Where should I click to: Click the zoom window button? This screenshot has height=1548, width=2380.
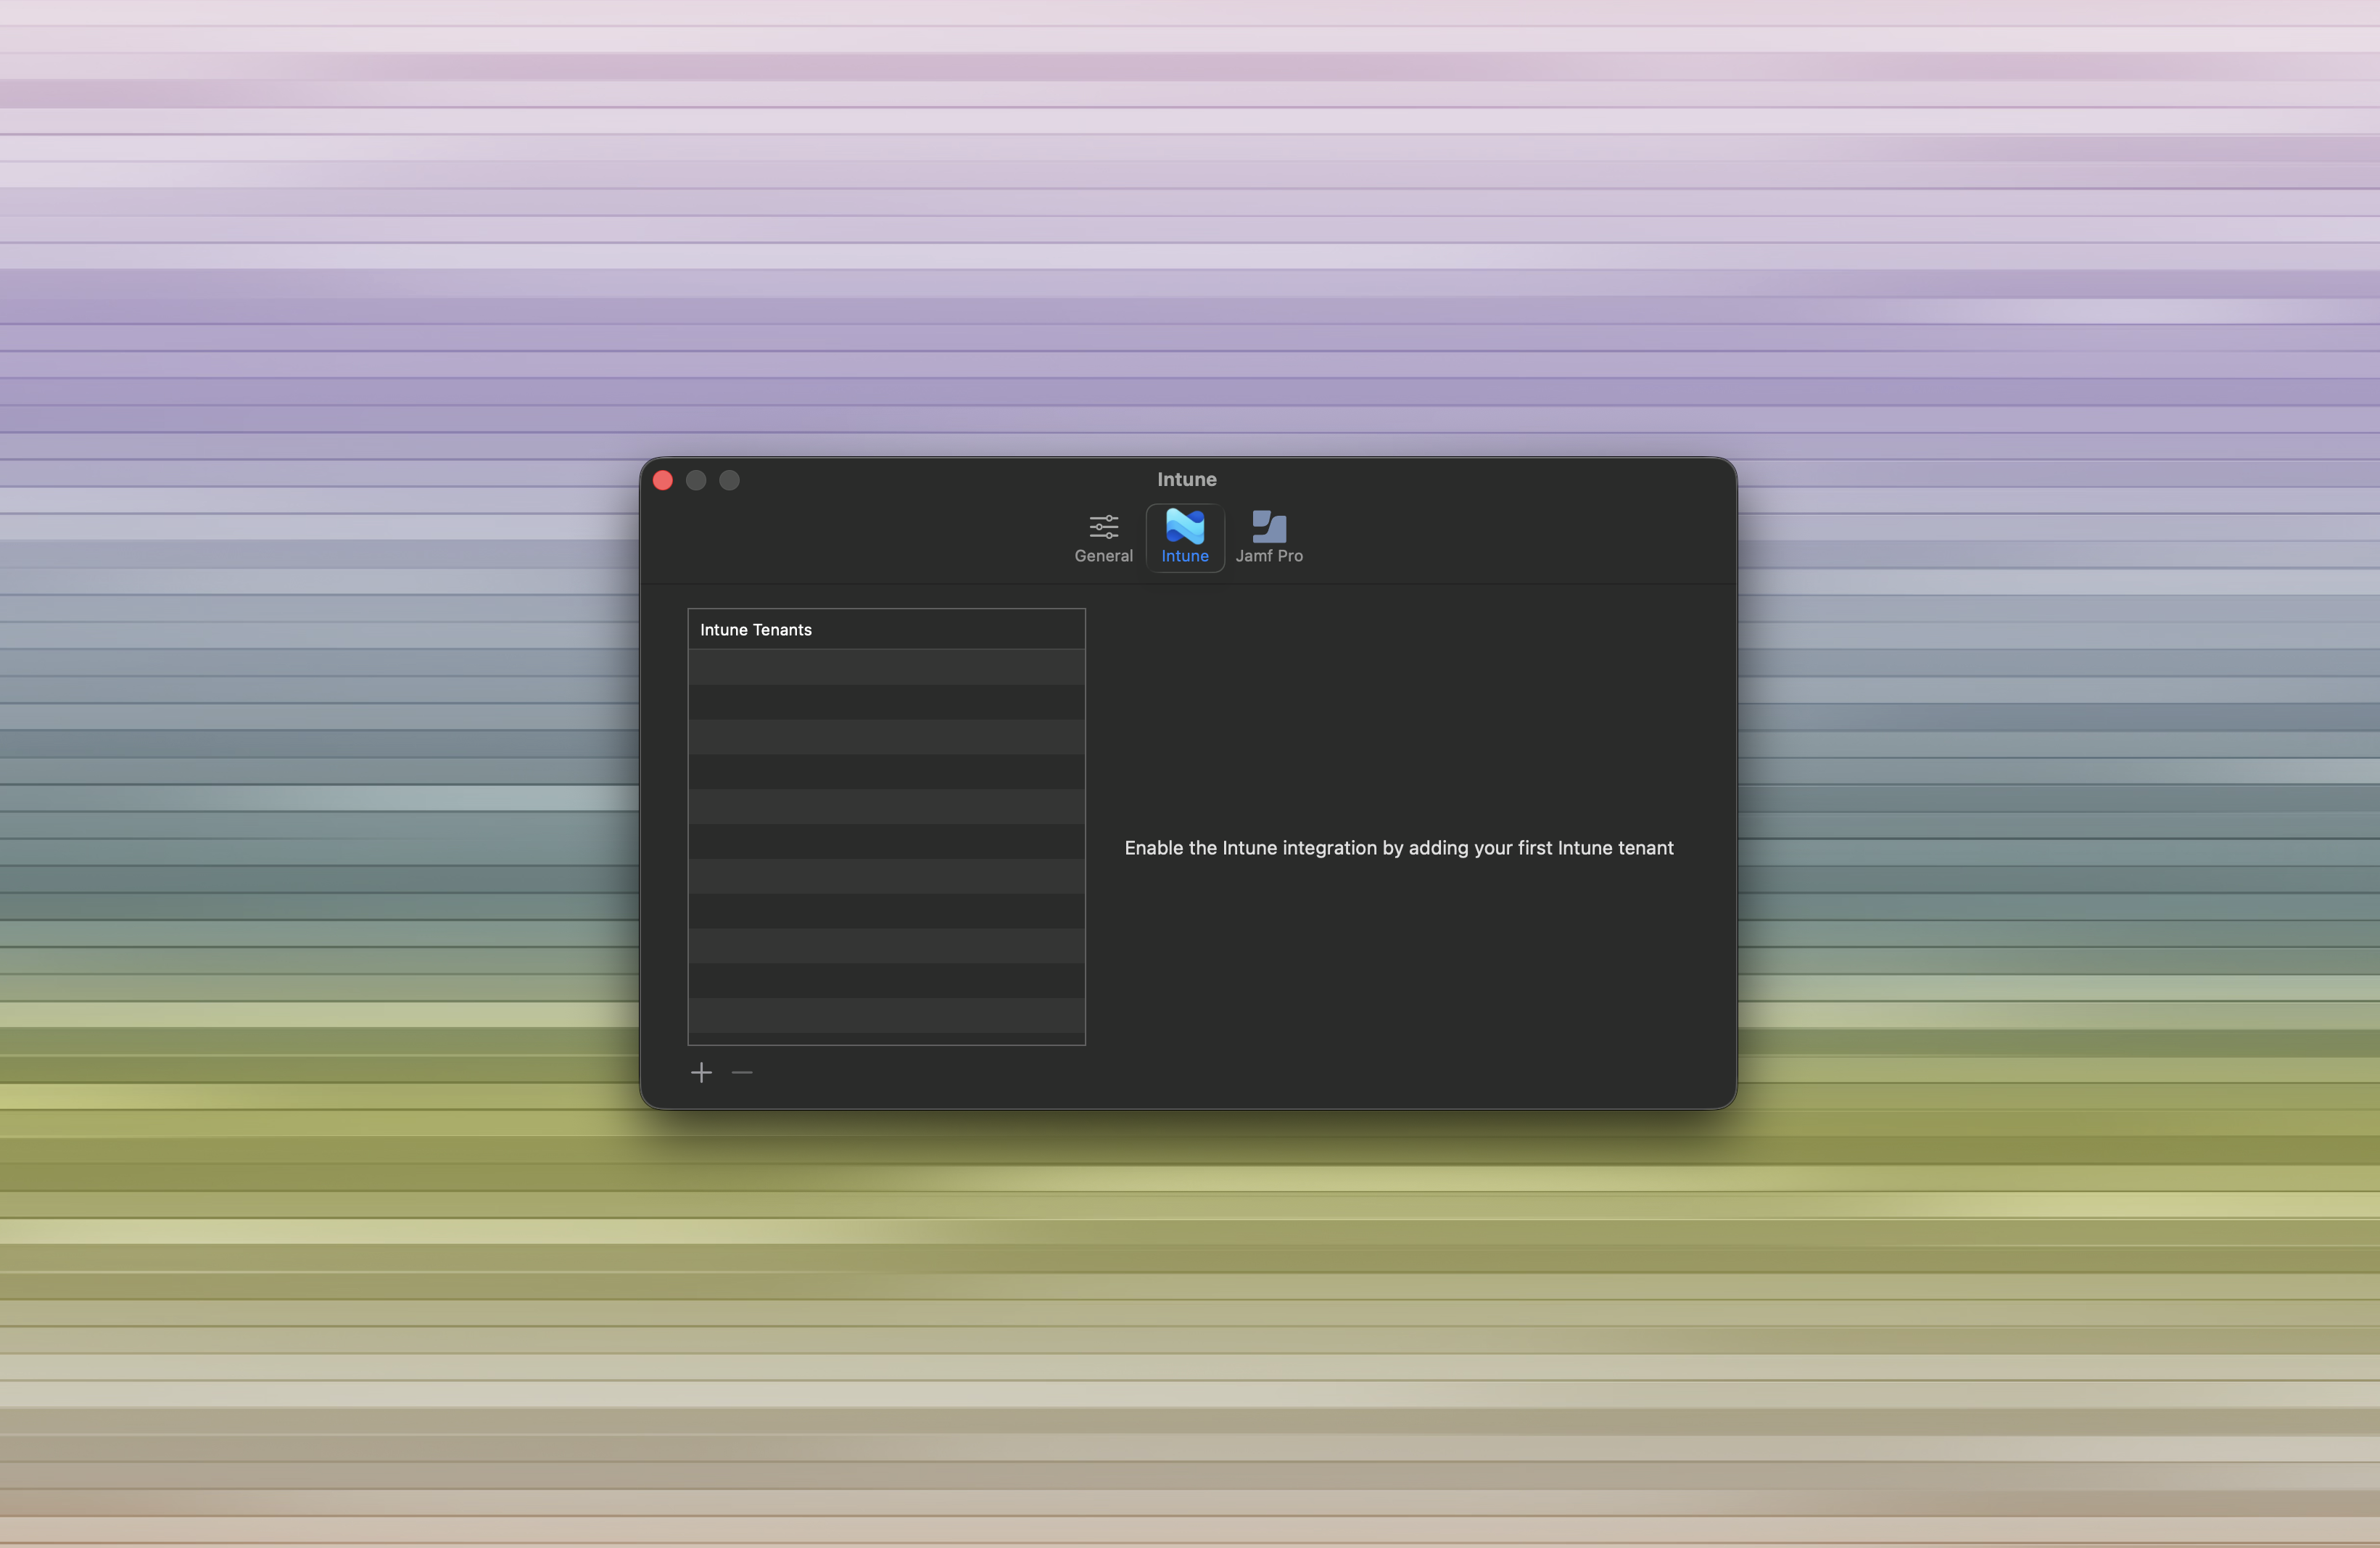730,480
